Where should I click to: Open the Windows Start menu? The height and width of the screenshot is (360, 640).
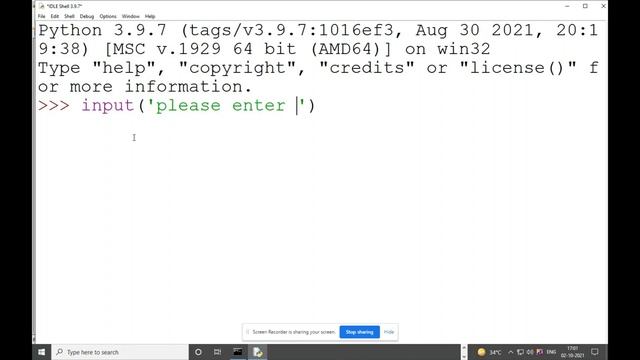[x=42, y=352]
